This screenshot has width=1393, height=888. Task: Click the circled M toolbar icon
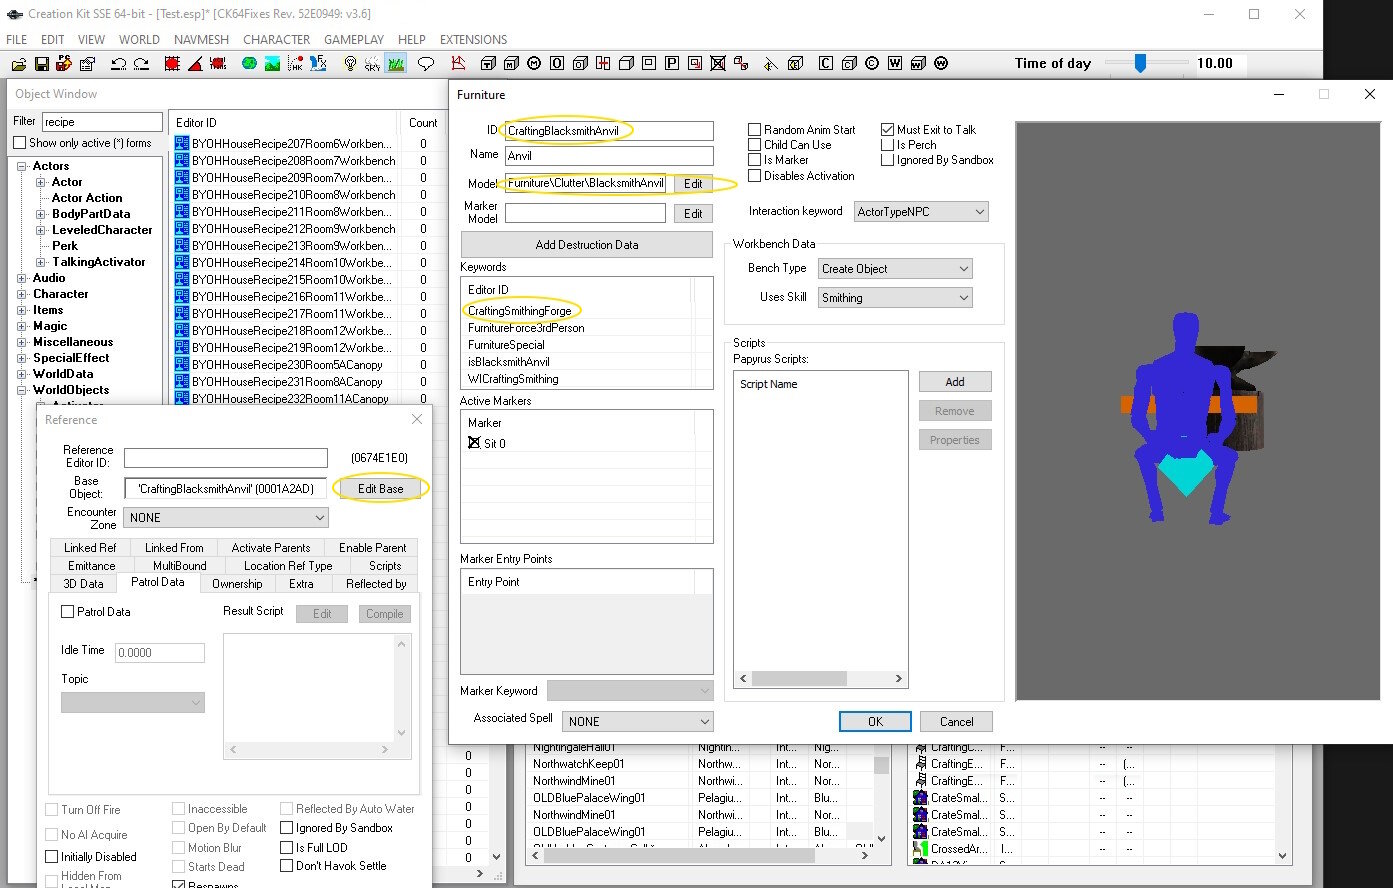[534, 64]
